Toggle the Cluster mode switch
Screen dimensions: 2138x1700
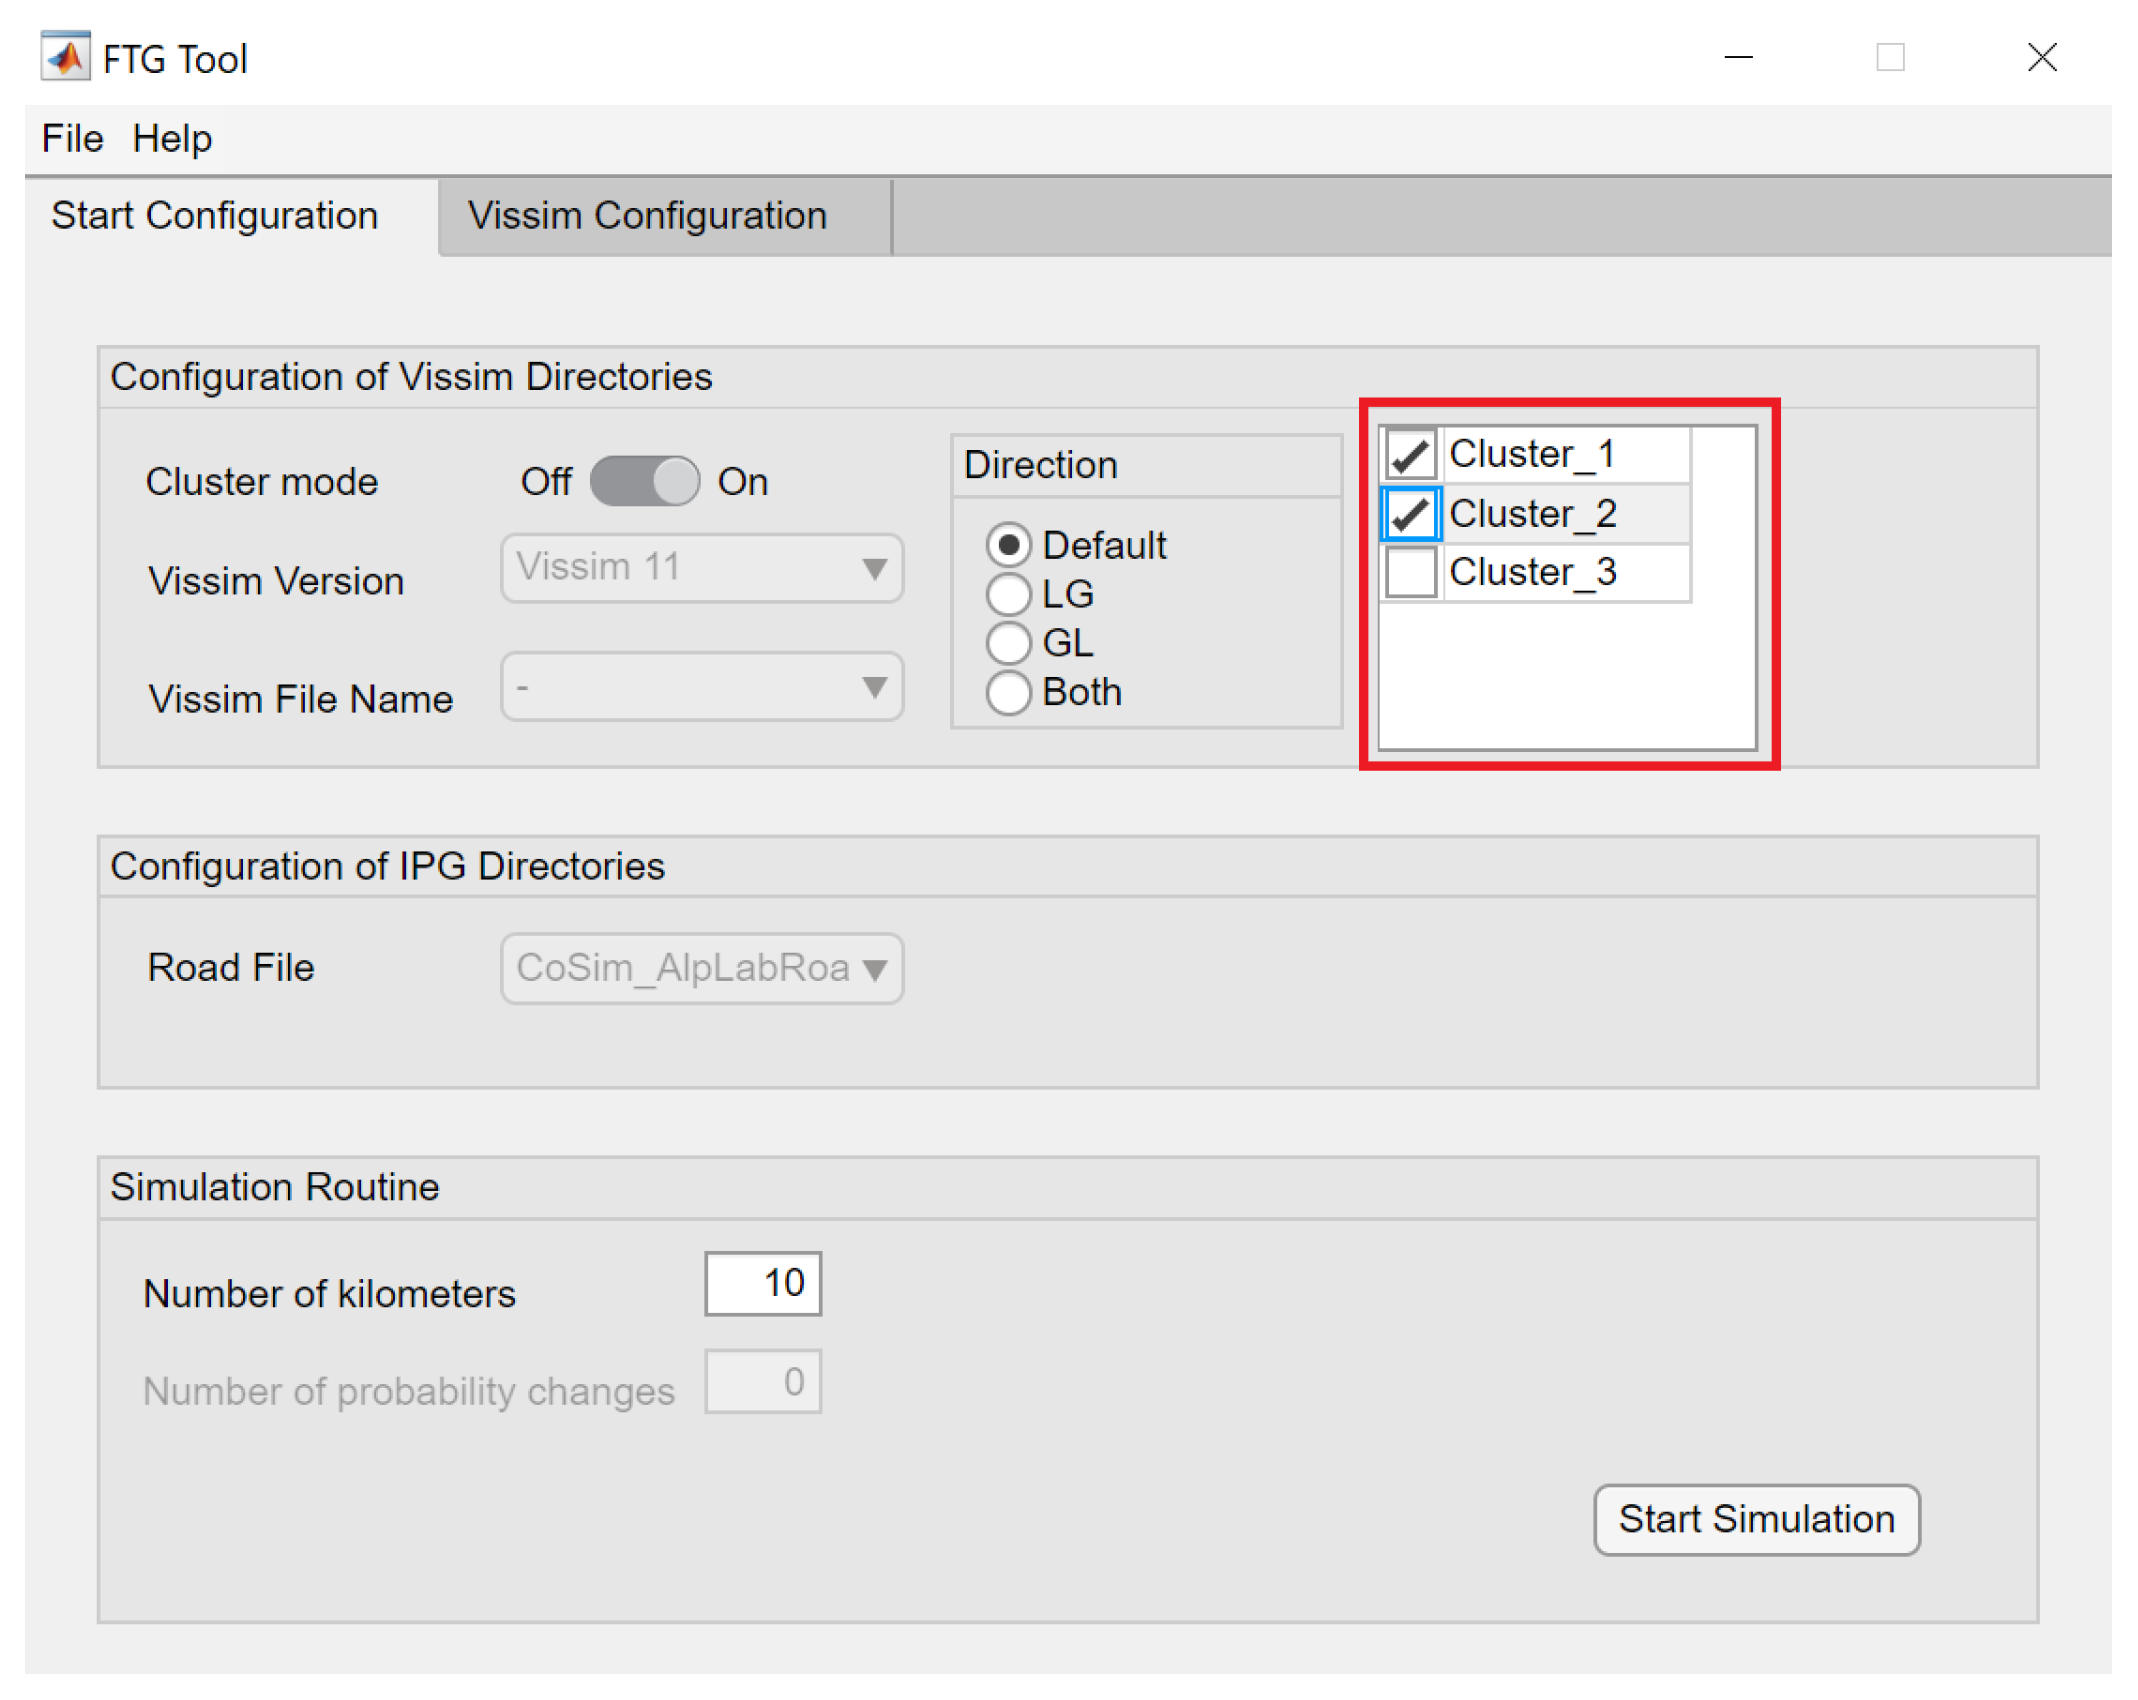644,482
